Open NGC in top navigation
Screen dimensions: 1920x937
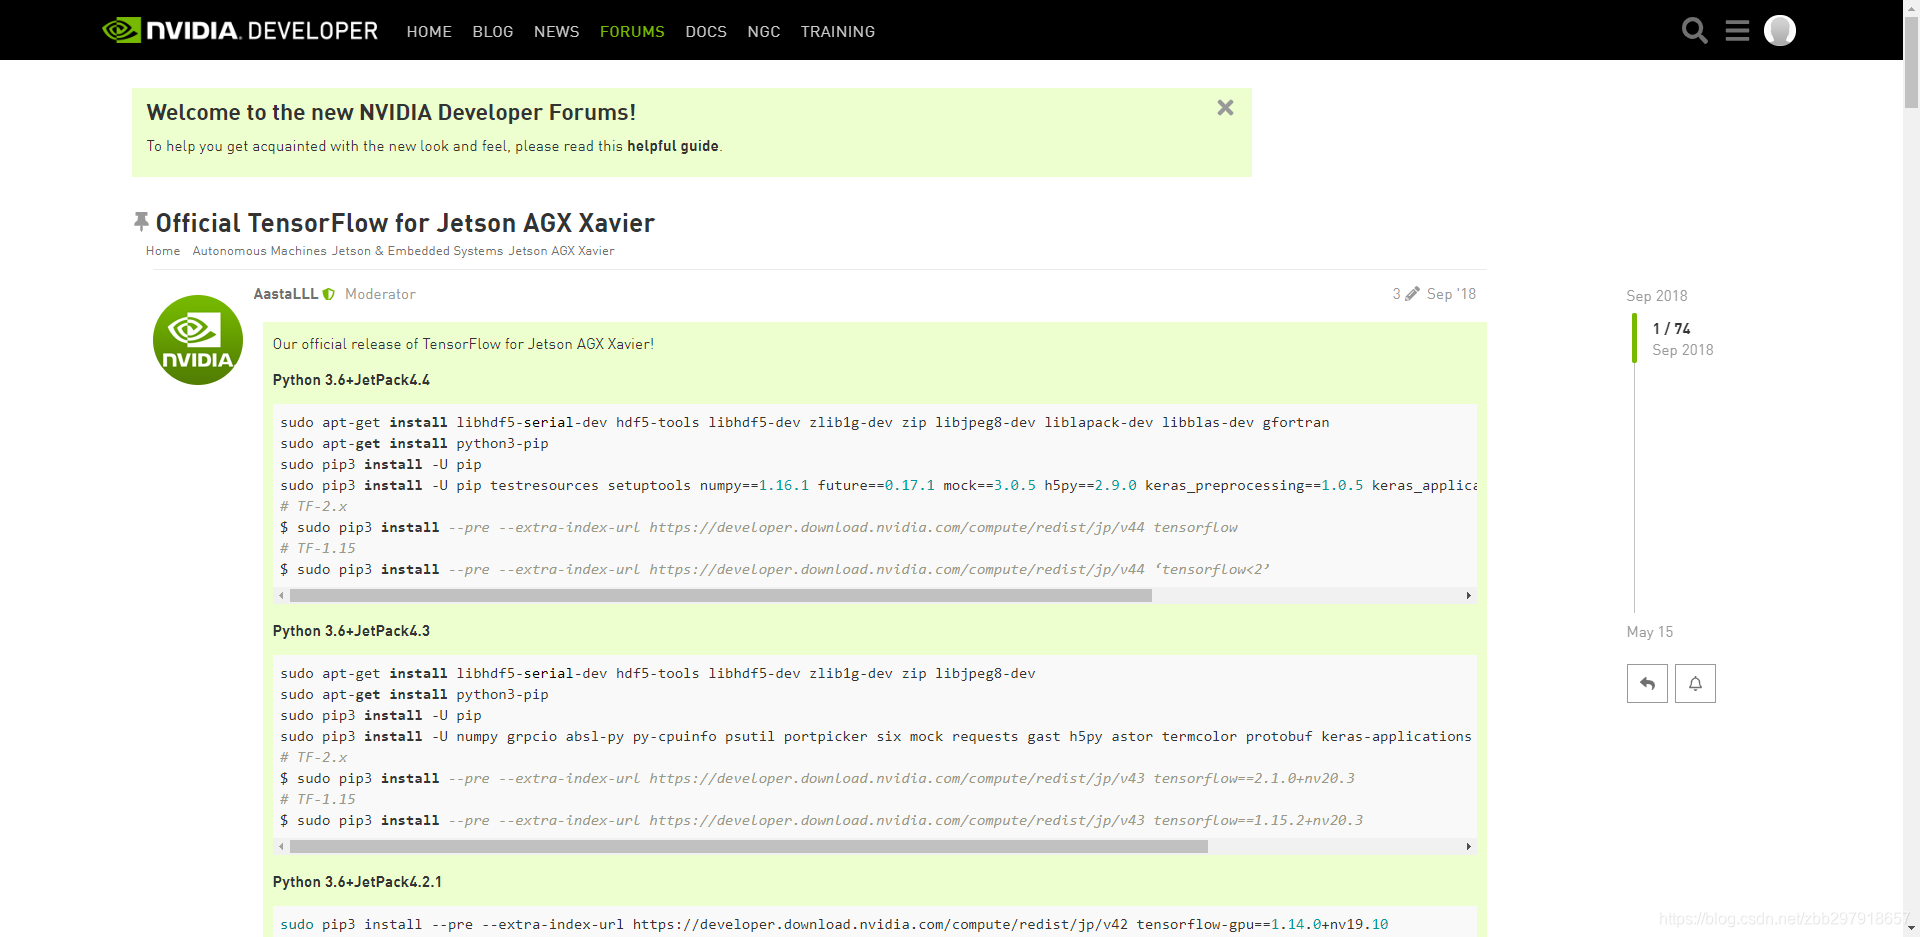[764, 32]
